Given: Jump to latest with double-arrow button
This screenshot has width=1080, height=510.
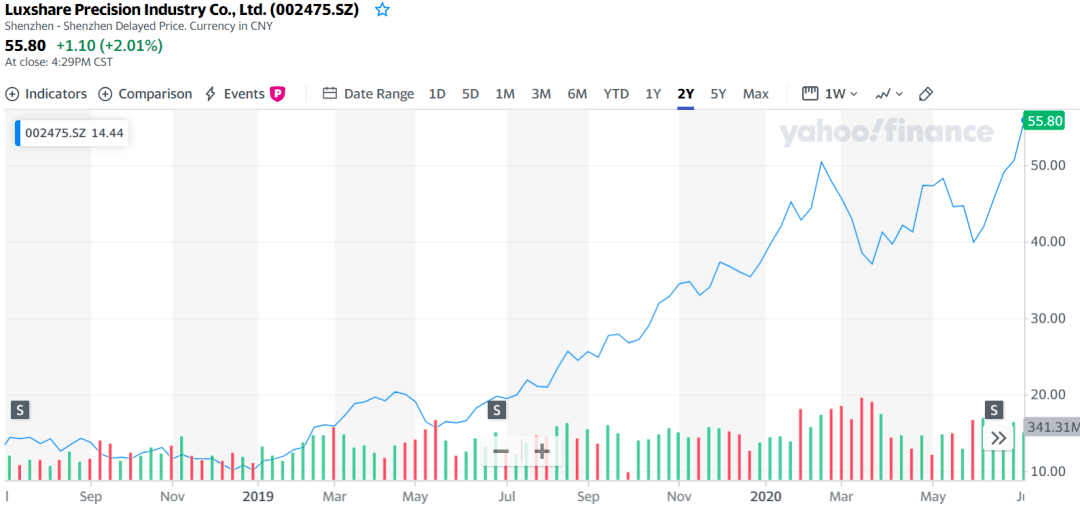Looking at the screenshot, I should coord(998,438).
